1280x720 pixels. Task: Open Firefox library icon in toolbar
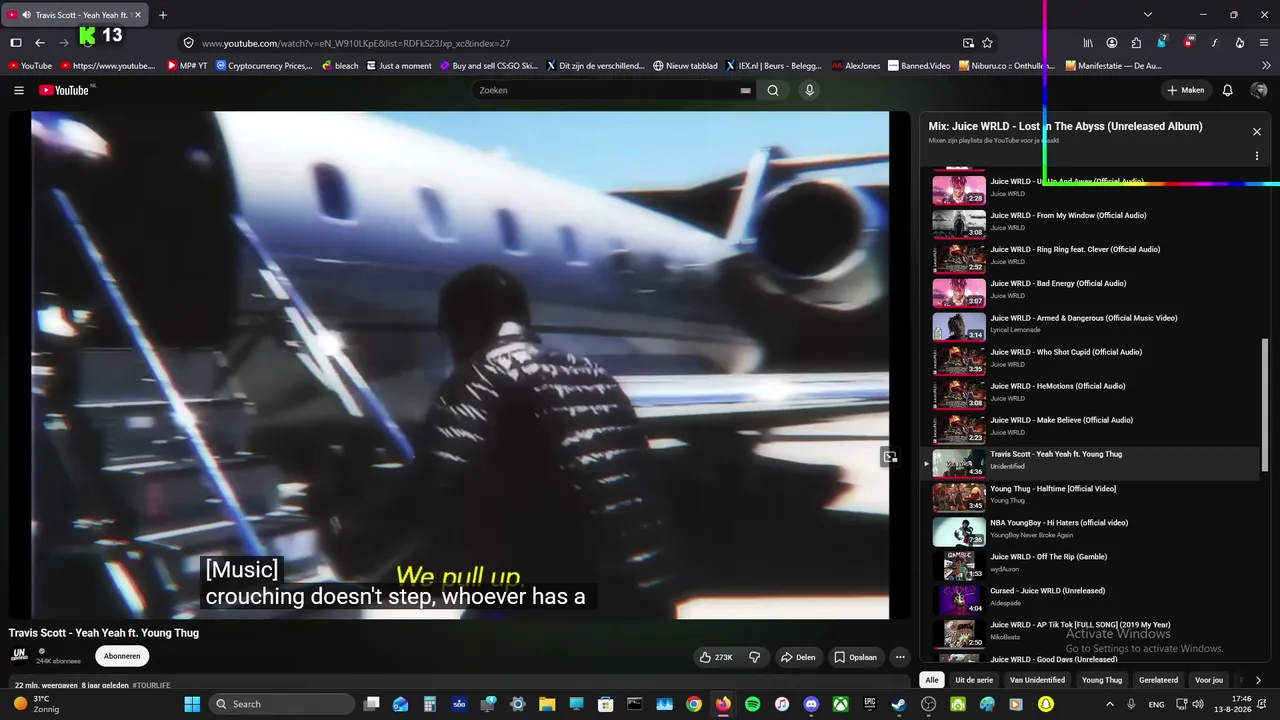tap(1088, 43)
